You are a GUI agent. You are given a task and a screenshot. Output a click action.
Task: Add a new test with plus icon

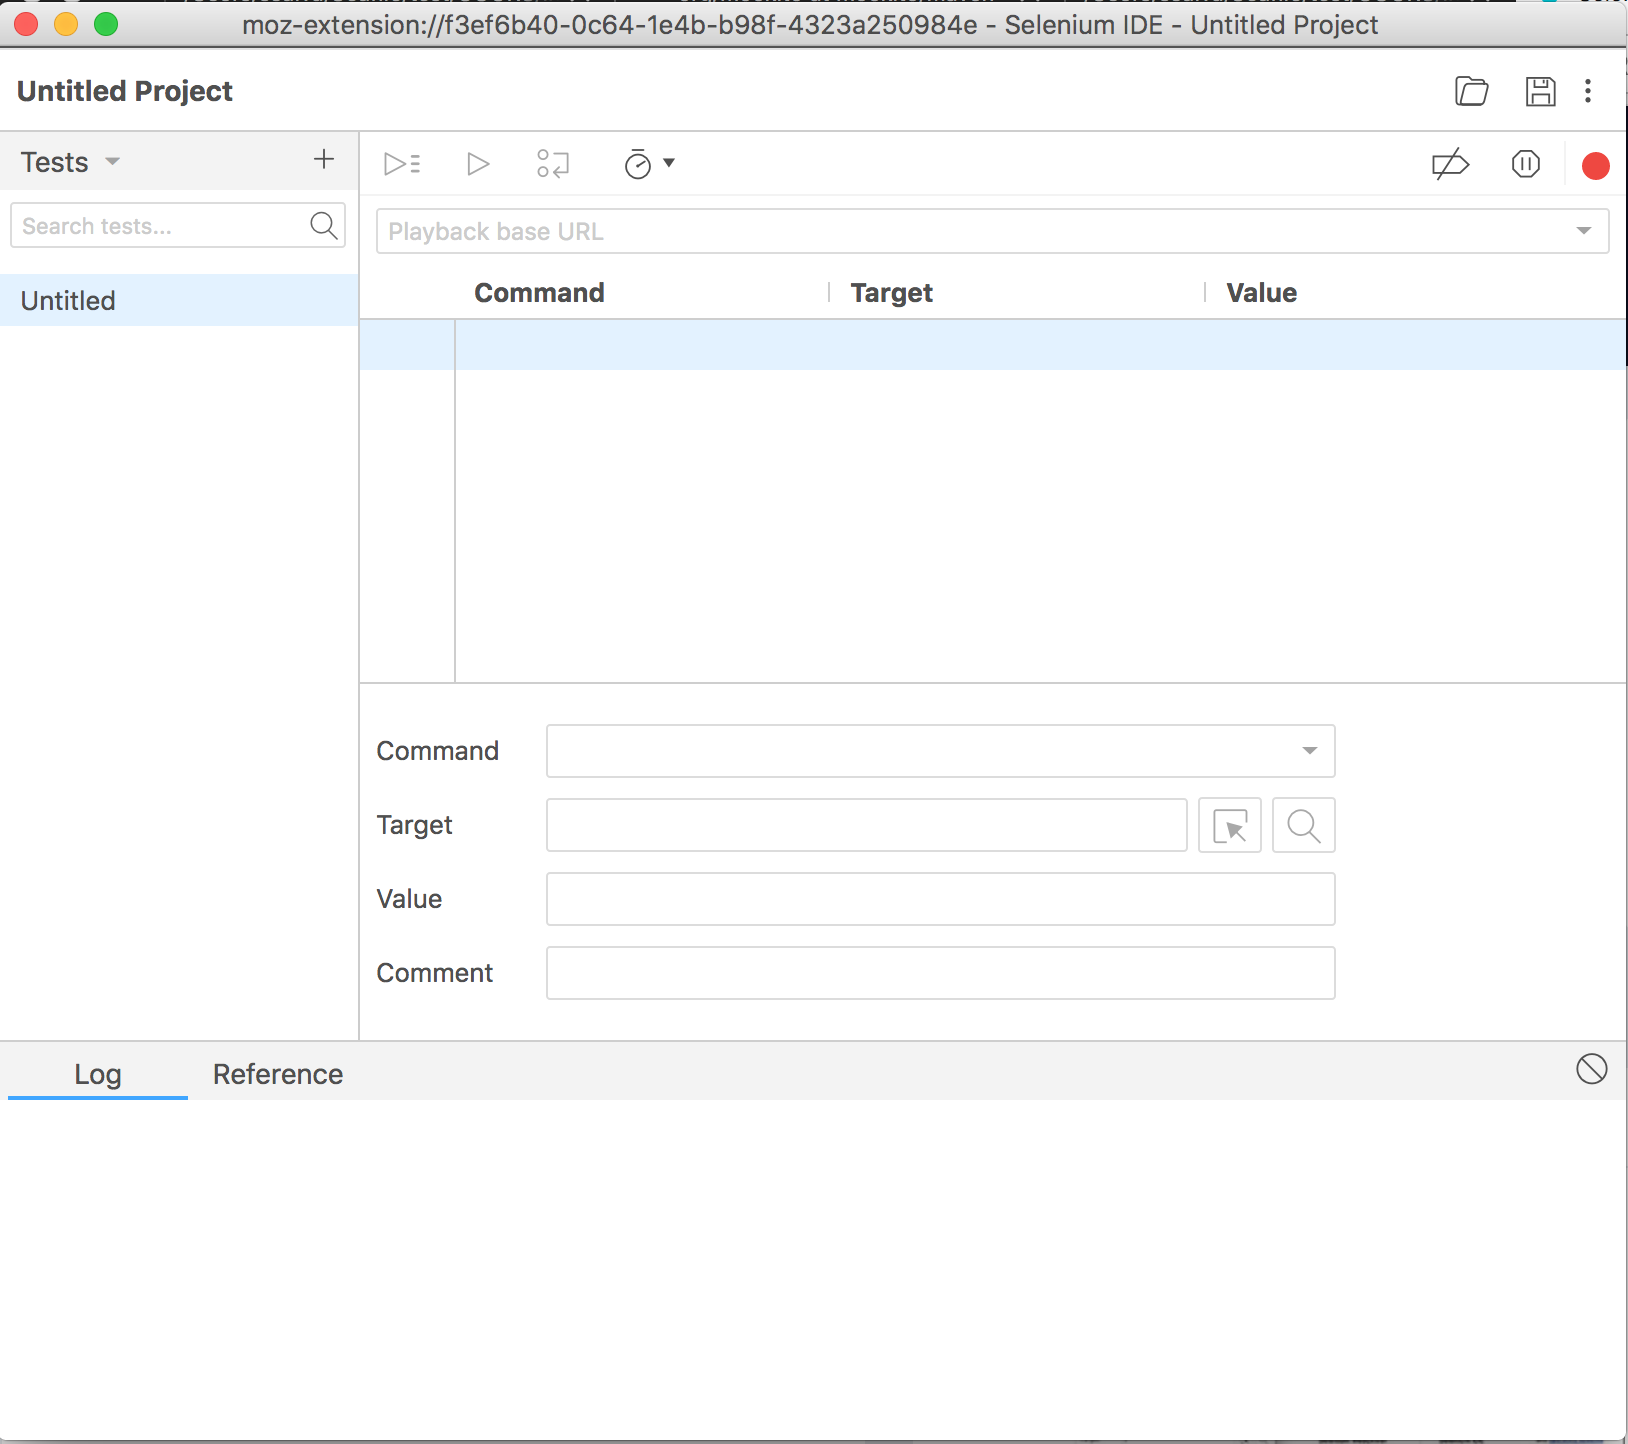click(x=324, y=160)
